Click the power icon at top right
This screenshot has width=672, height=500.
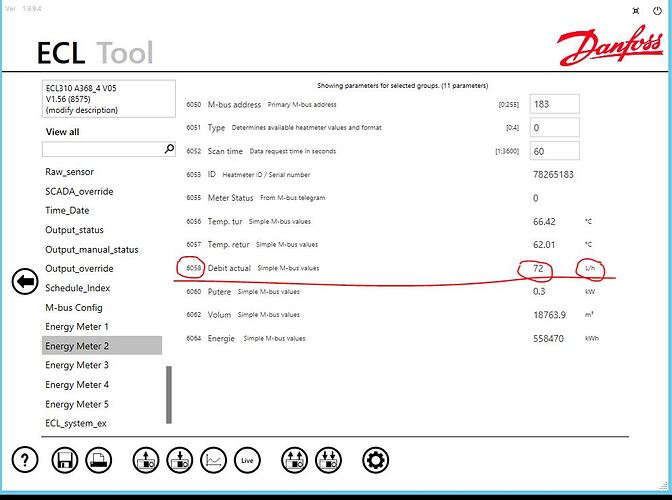[x=657, y=11]
